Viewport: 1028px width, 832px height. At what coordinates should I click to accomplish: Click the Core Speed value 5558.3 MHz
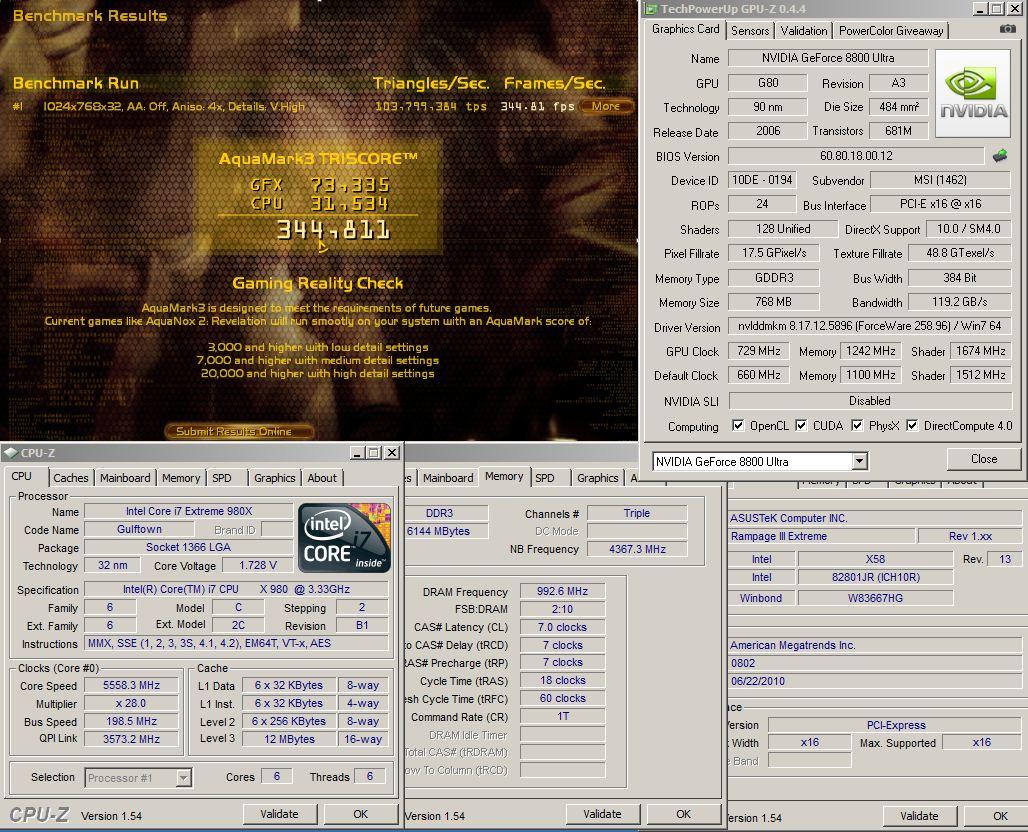(132, 685)
